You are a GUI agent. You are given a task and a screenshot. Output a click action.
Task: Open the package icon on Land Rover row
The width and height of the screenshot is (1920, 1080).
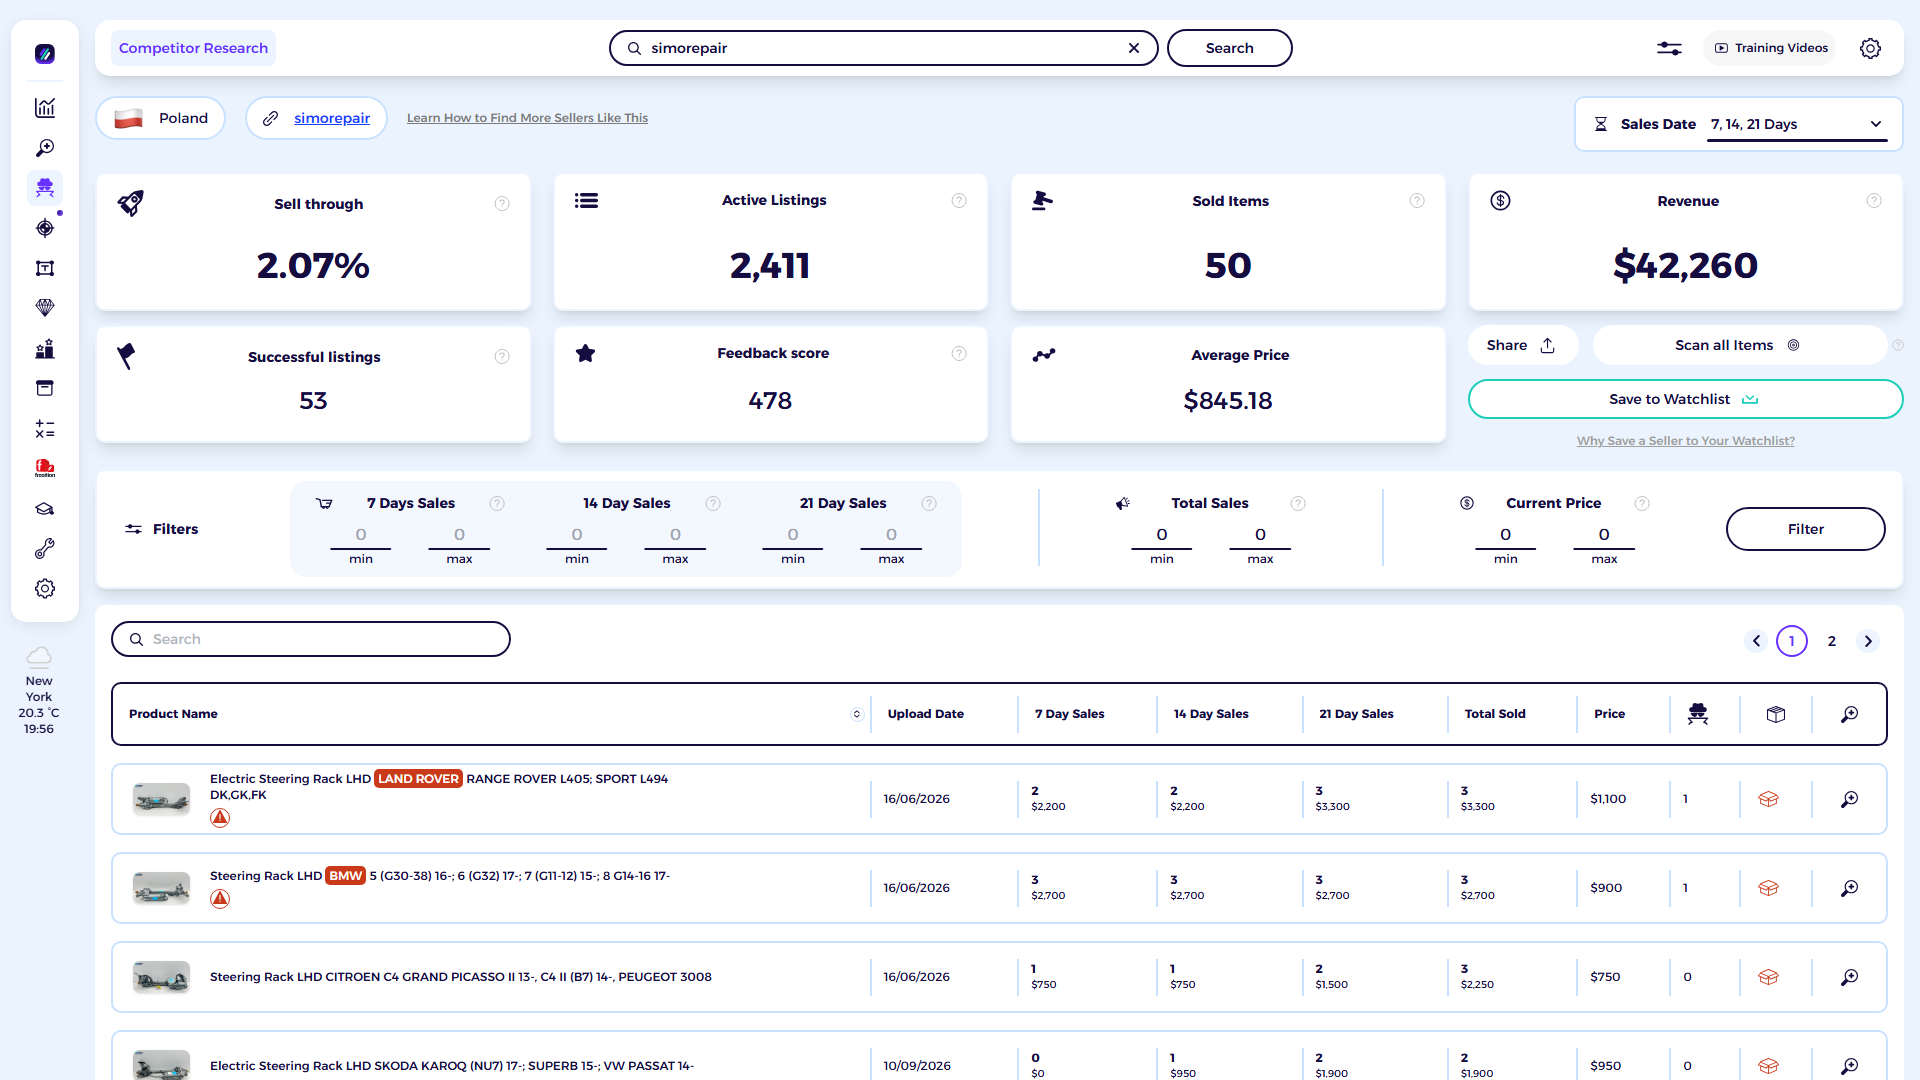pyautogui.click(x=1769, y=799)
